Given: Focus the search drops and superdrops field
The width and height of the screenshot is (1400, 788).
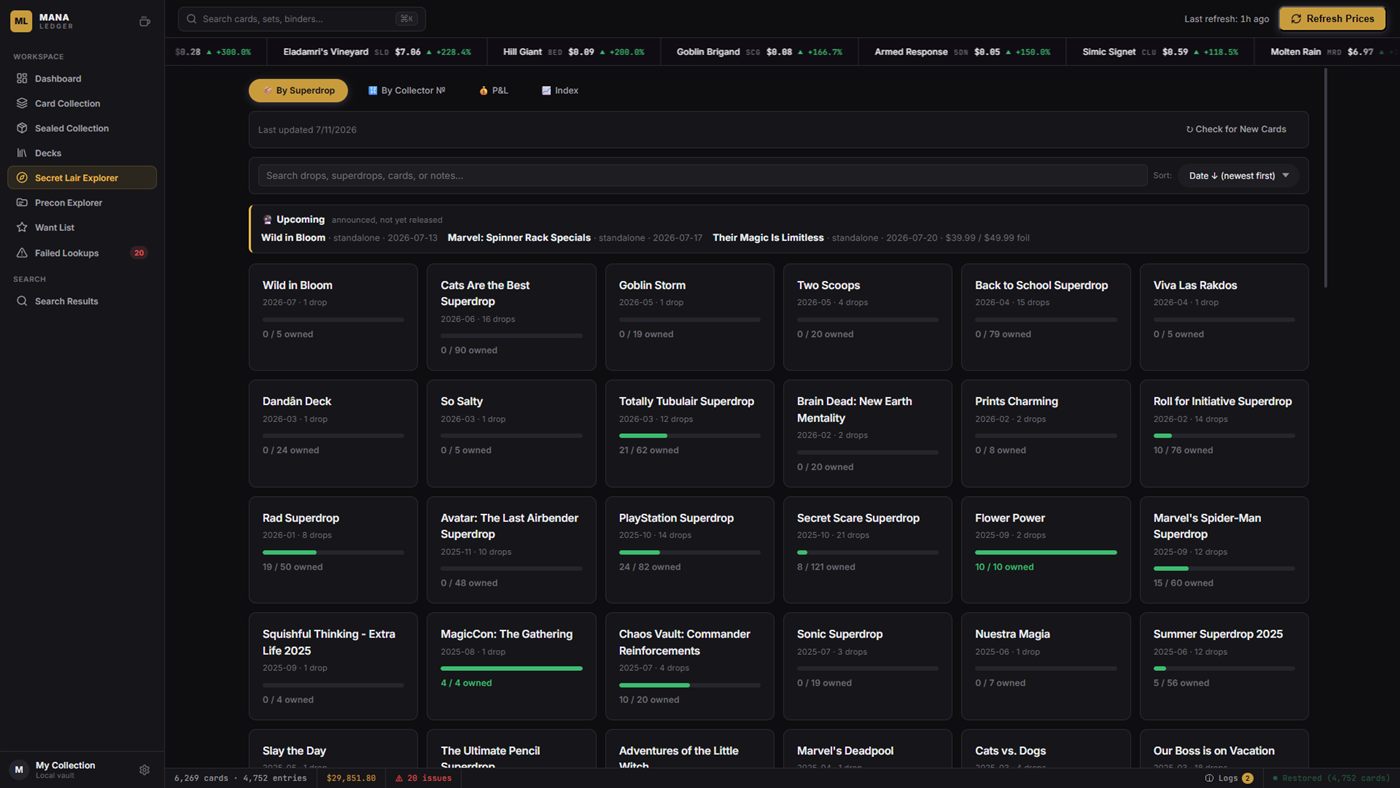Looking at the screenshot, I should point(702,176).
